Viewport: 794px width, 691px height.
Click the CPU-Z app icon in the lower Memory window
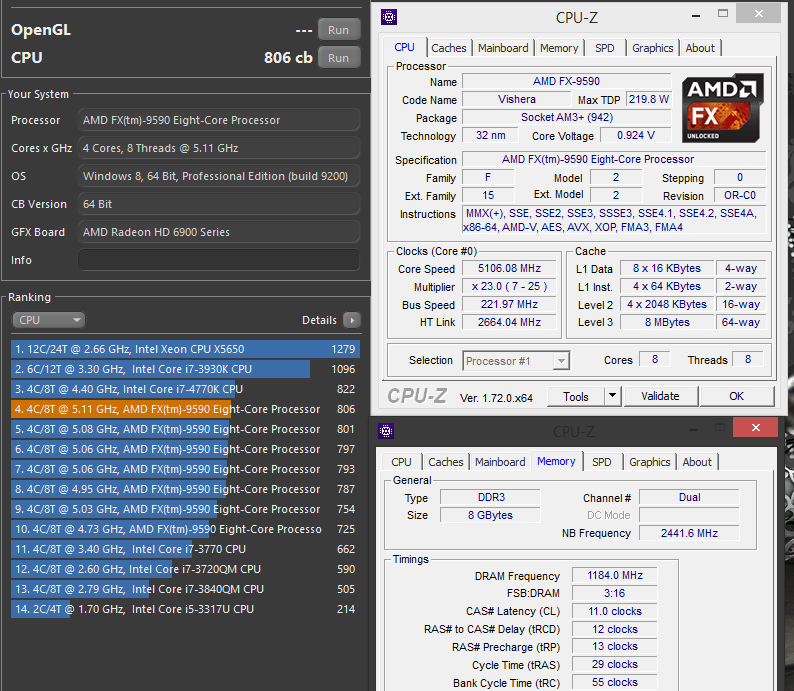point(386,431)
